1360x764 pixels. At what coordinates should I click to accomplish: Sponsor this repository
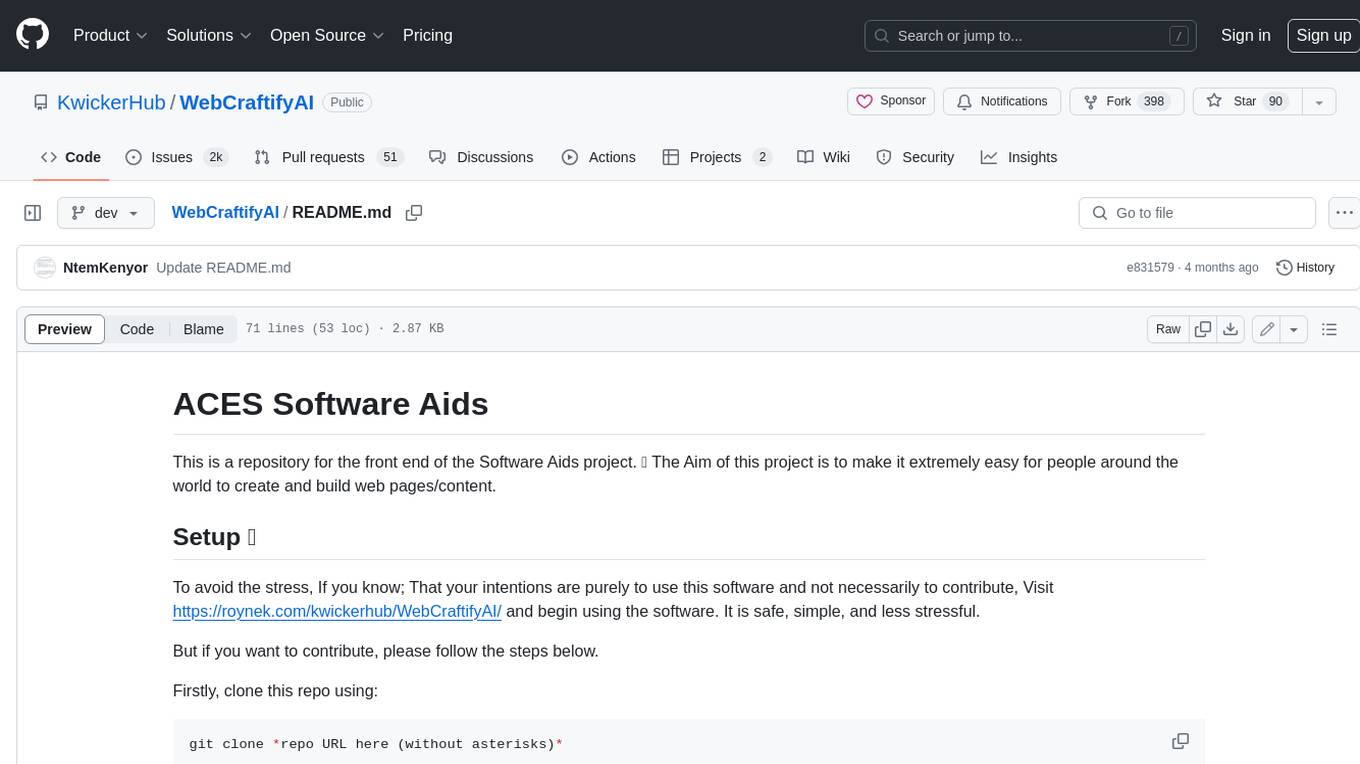coord(890,101)
